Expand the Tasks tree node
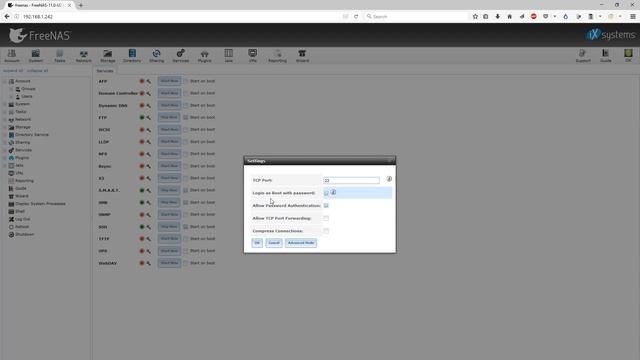This screenshot has height=360, width=640. click(5, 112)
